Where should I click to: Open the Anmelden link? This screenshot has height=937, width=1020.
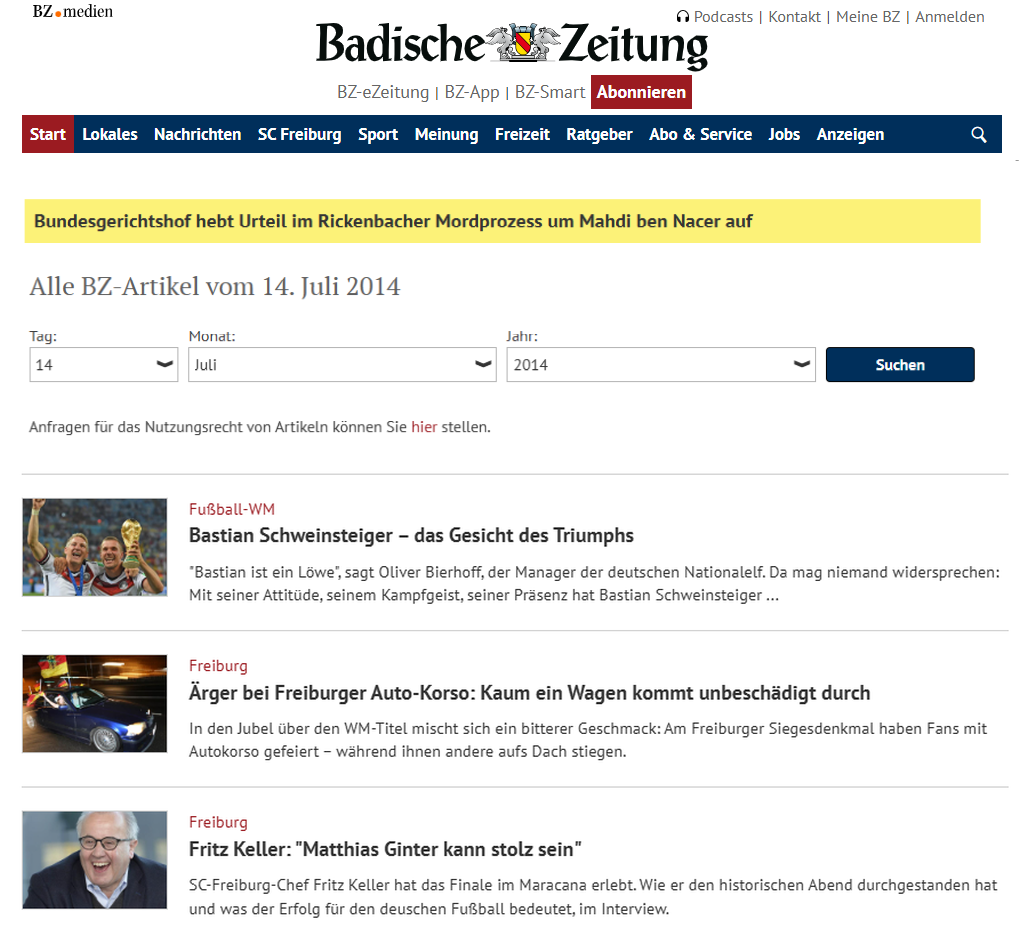949,16
